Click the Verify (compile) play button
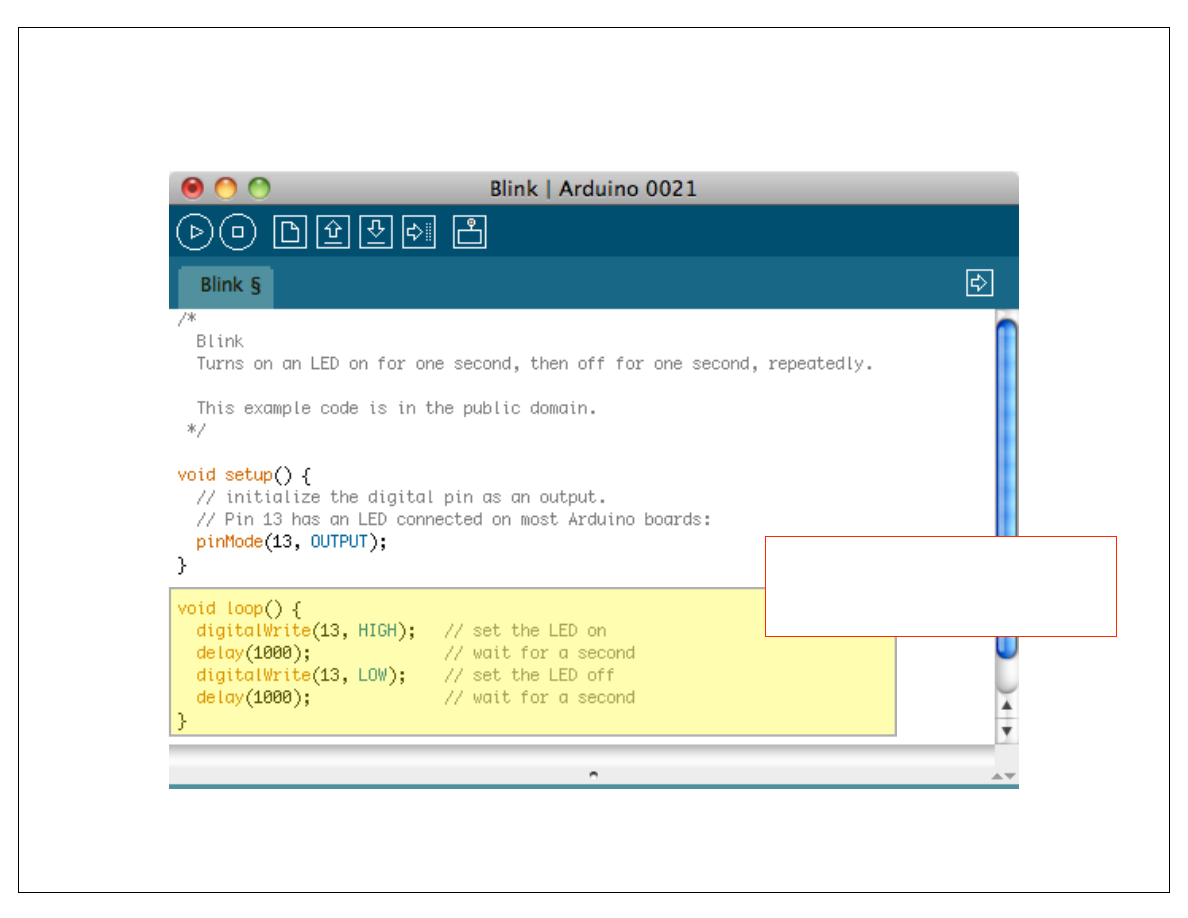Viewport: 1188px width, 918px height. [x=196, y=232]
